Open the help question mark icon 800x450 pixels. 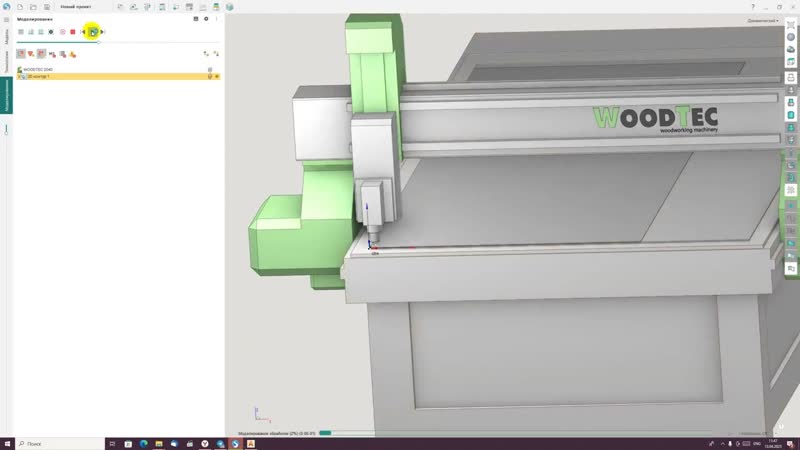point(753,7)
